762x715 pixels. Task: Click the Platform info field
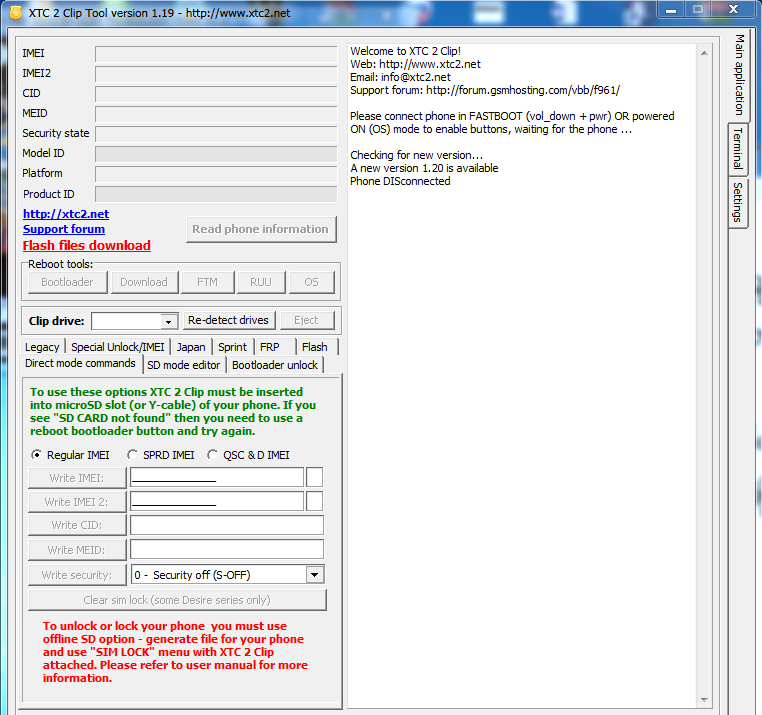pyautogui.click(x=216, y=174)
